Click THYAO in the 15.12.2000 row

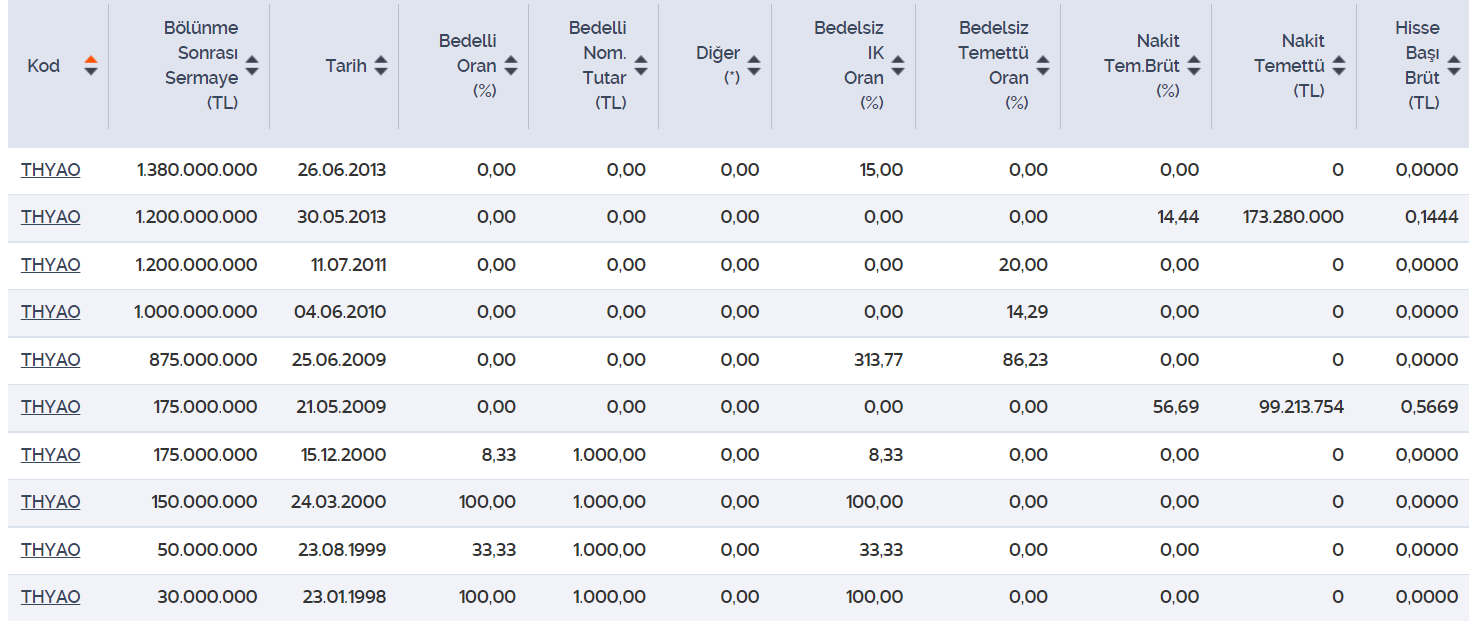[x=50, y=455]
